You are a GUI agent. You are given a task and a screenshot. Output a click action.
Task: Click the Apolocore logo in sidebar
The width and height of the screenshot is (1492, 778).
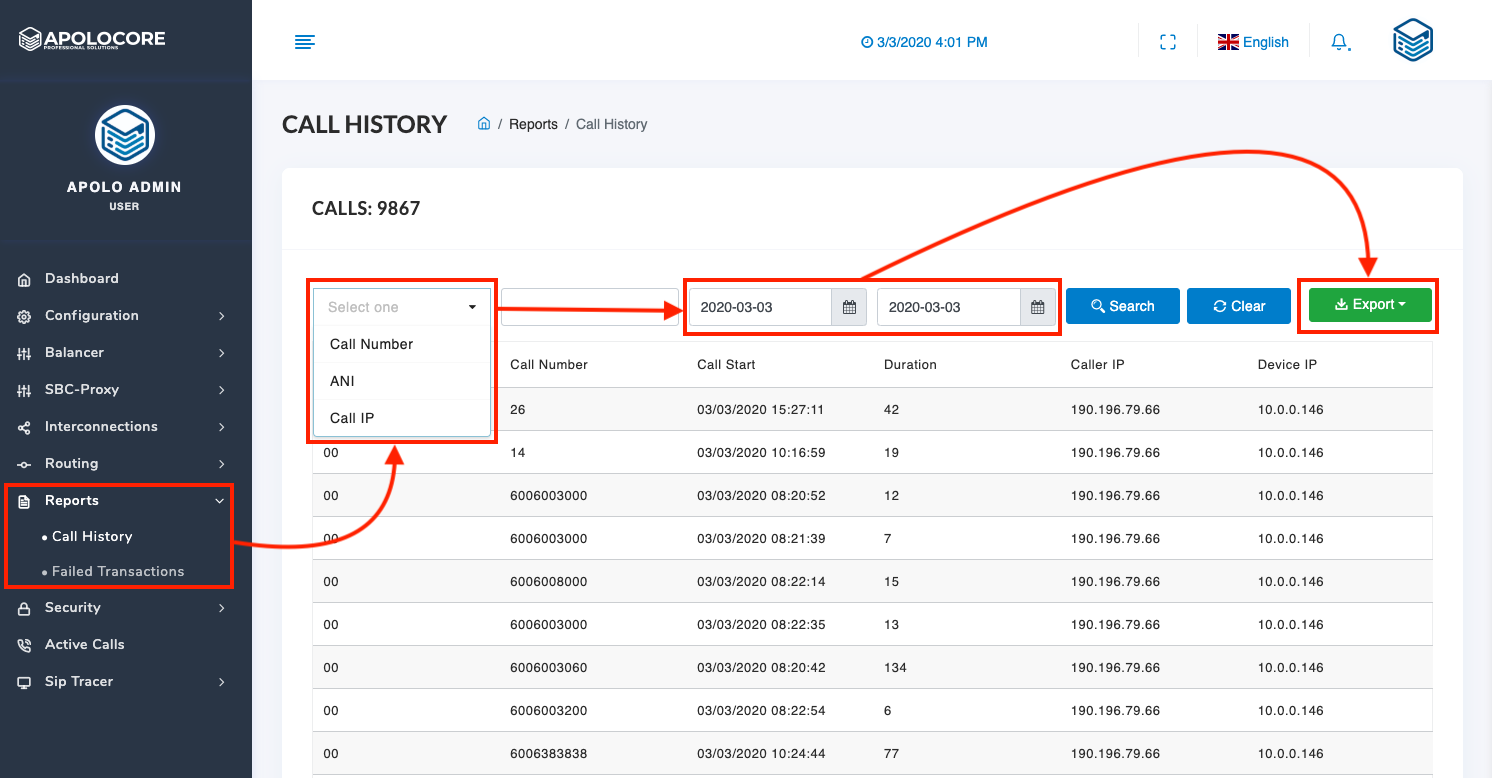coord(92,40)
